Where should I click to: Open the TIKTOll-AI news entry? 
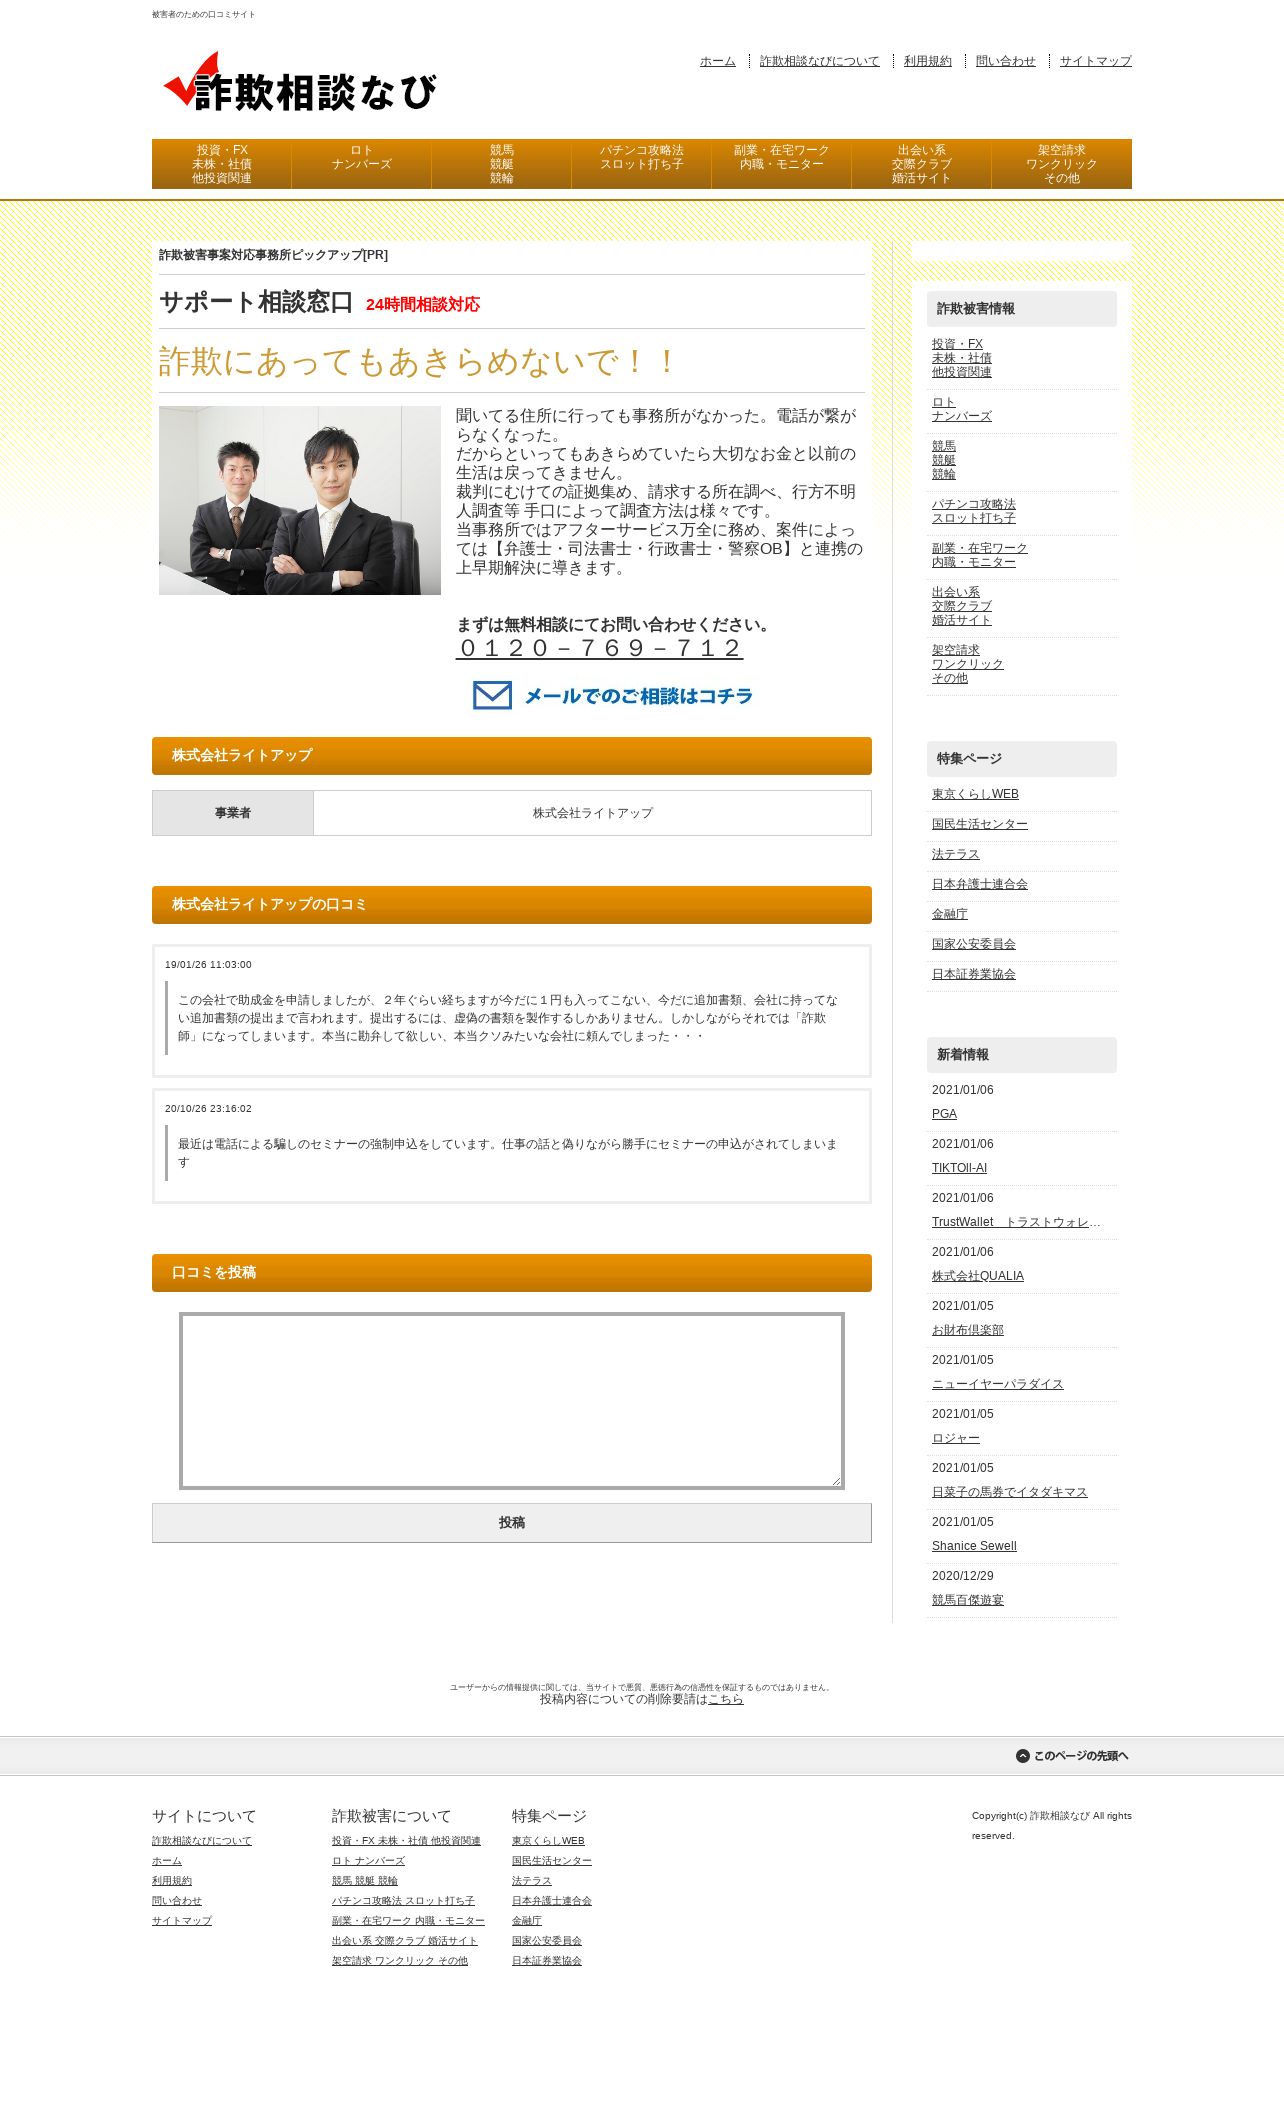tap(959, 1168)
